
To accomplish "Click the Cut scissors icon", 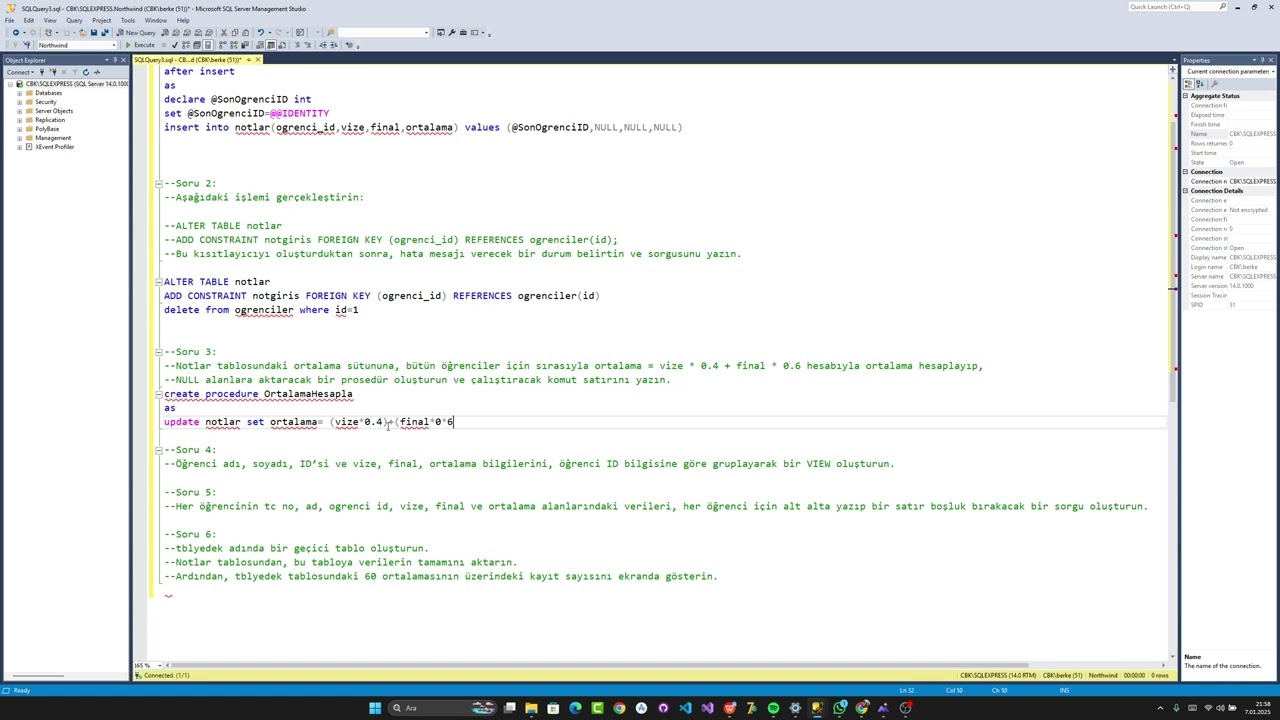I will tap(226, 32).
